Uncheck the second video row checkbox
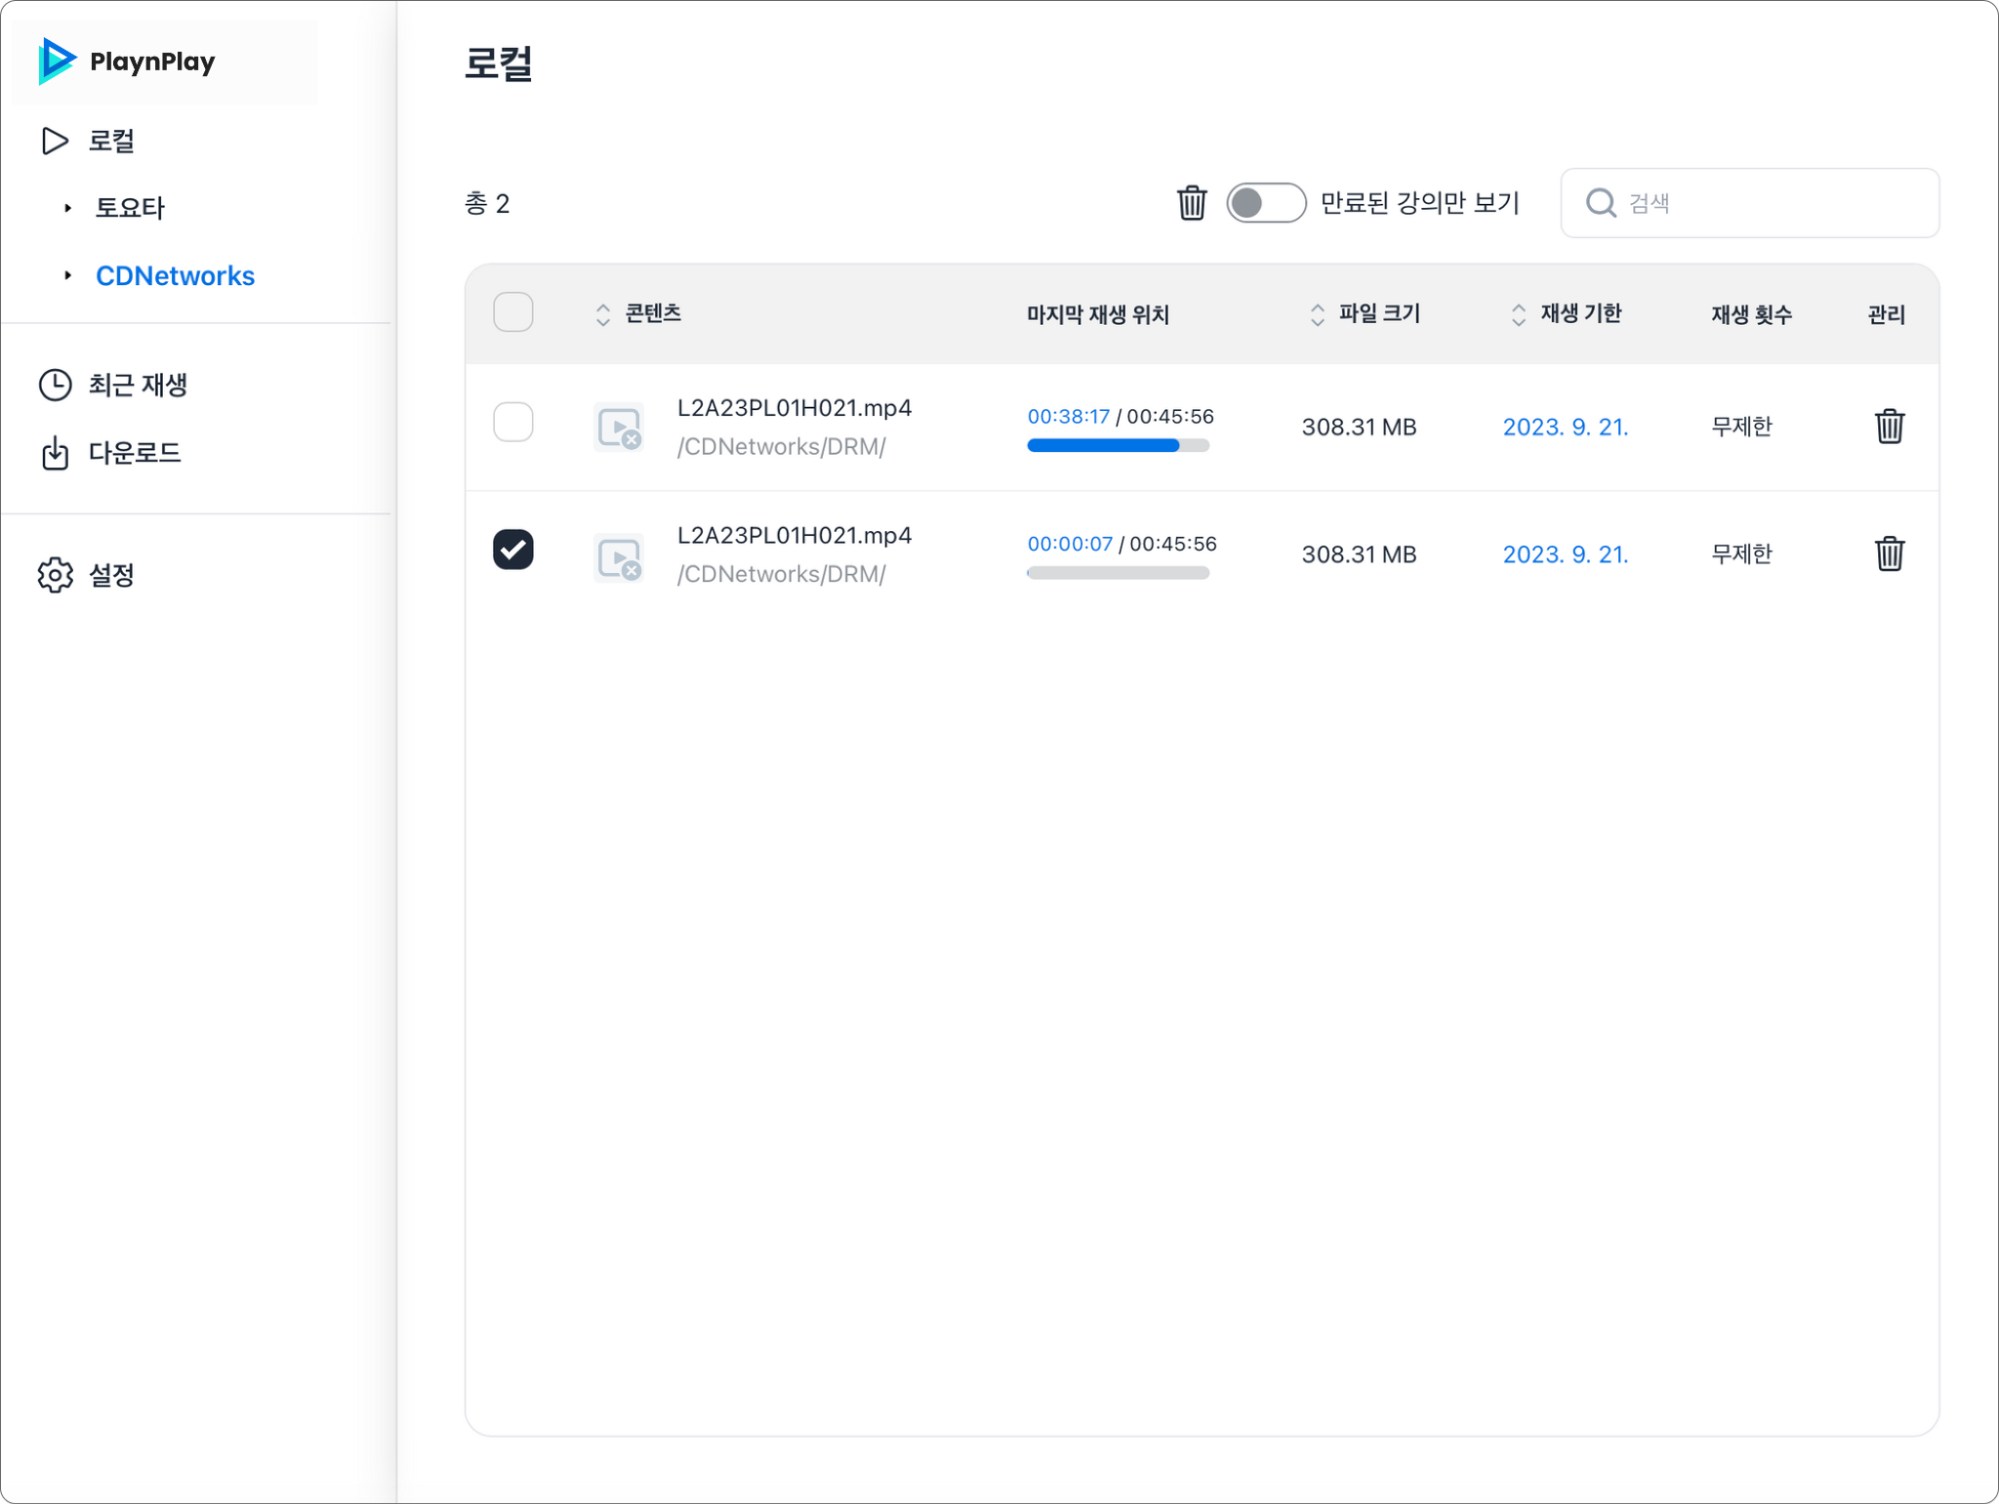This screenshot has width=1999, height=1505. coord(513,549)
